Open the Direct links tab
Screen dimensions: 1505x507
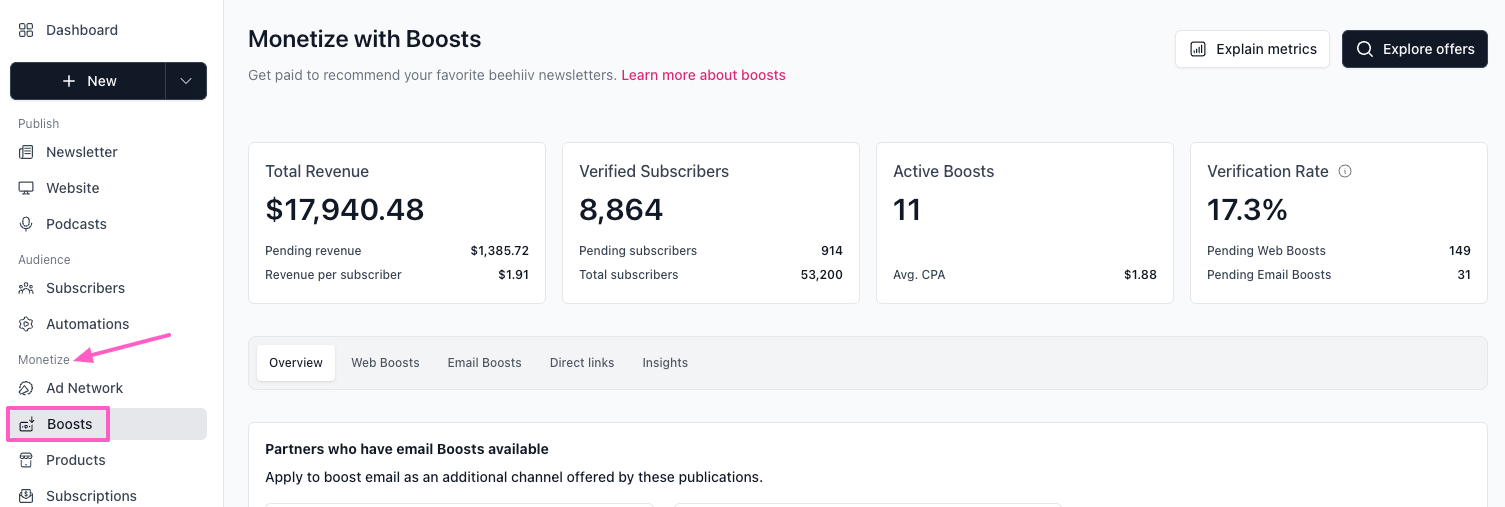[582, 363]
